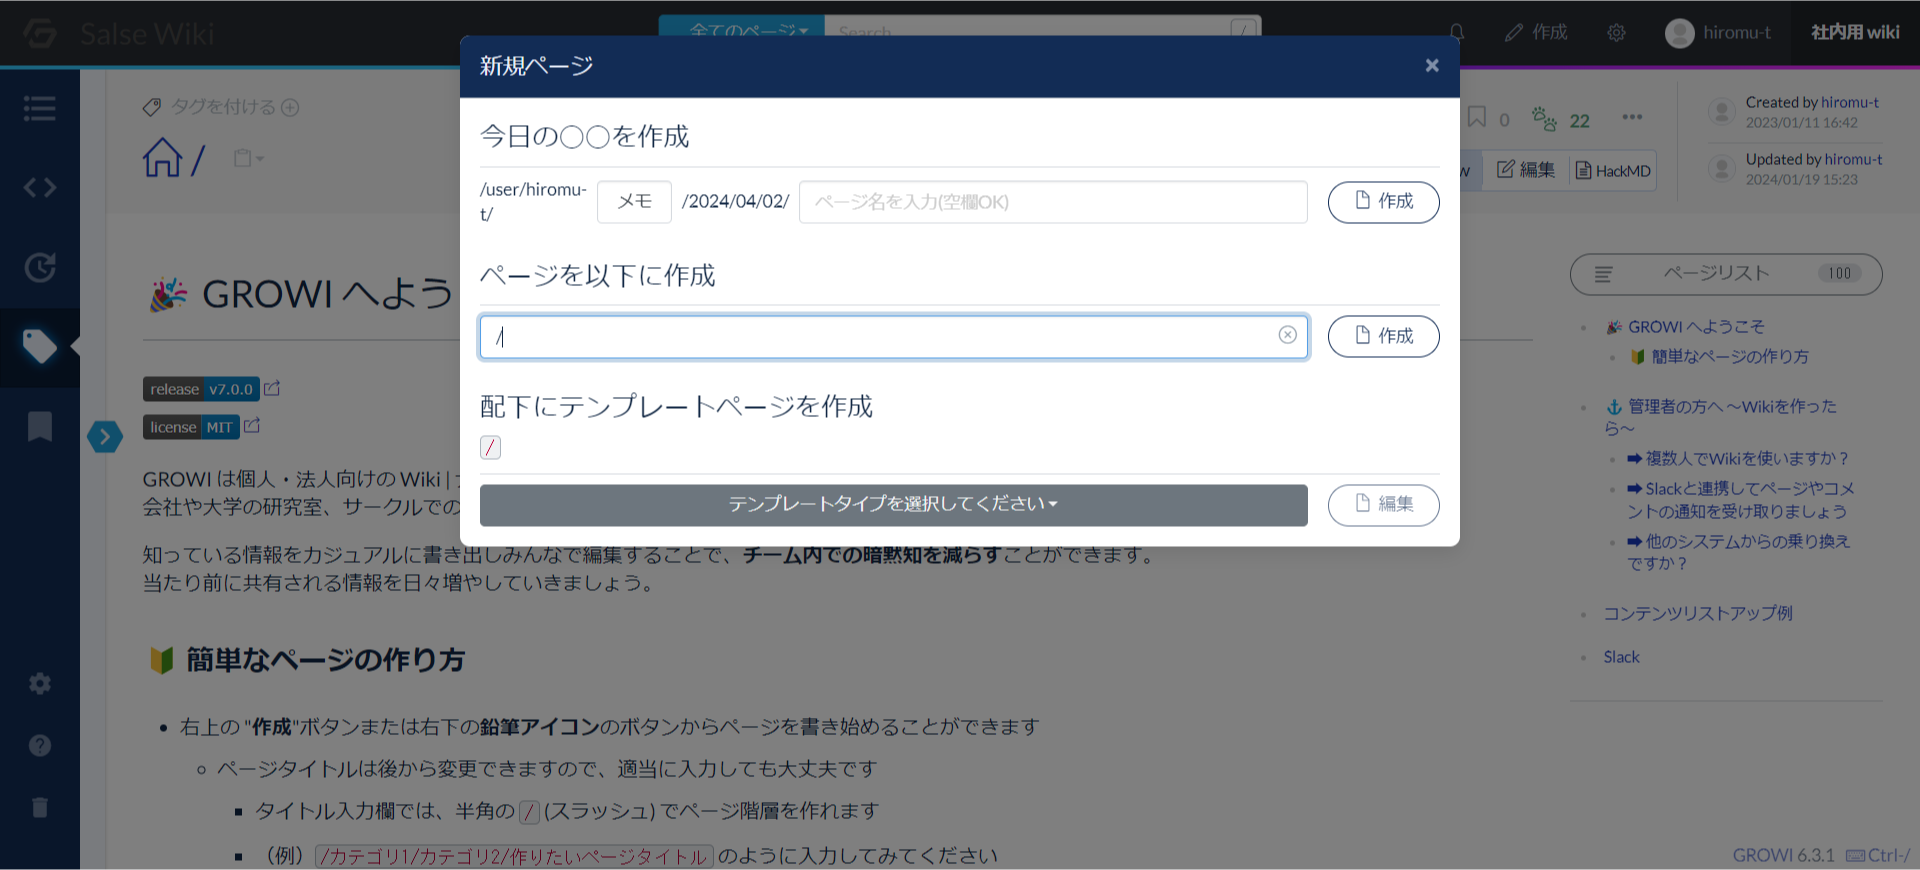The image size is (1920, 870).
Task: Focus the ページ名を入力 text field
Action: (x=1053, y=202)
